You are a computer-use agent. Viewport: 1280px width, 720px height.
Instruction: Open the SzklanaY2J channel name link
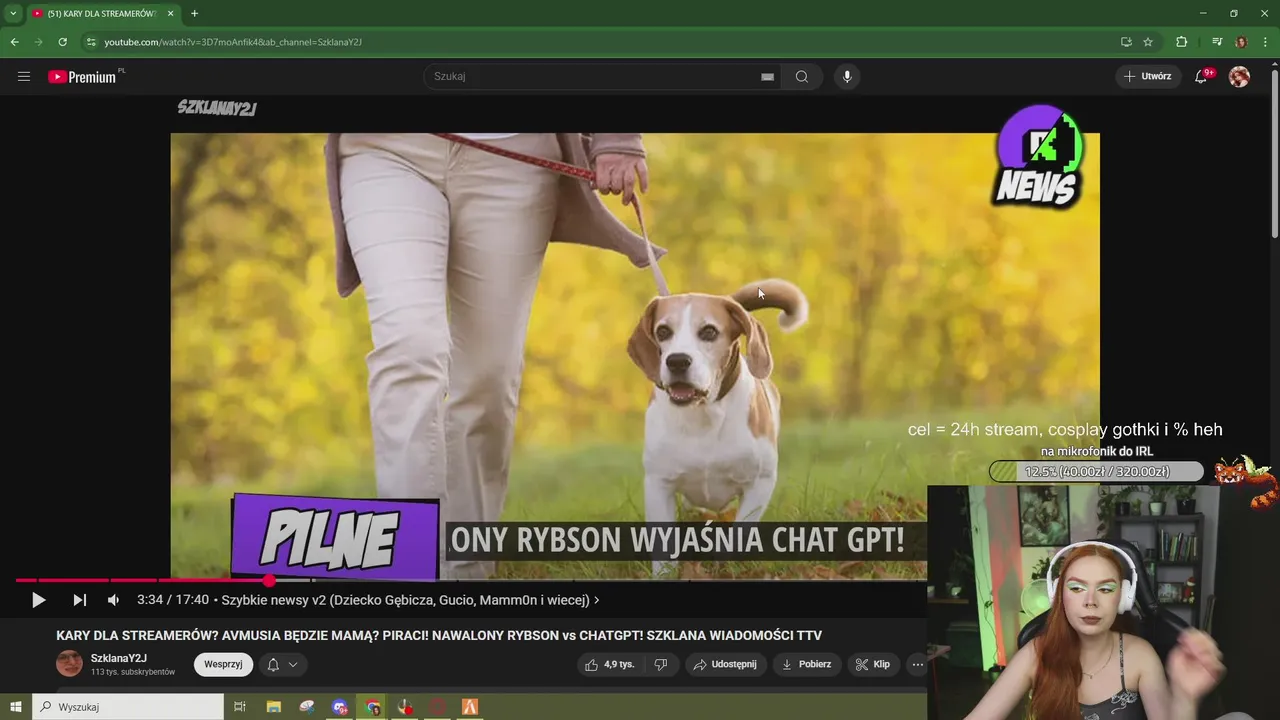119,658
